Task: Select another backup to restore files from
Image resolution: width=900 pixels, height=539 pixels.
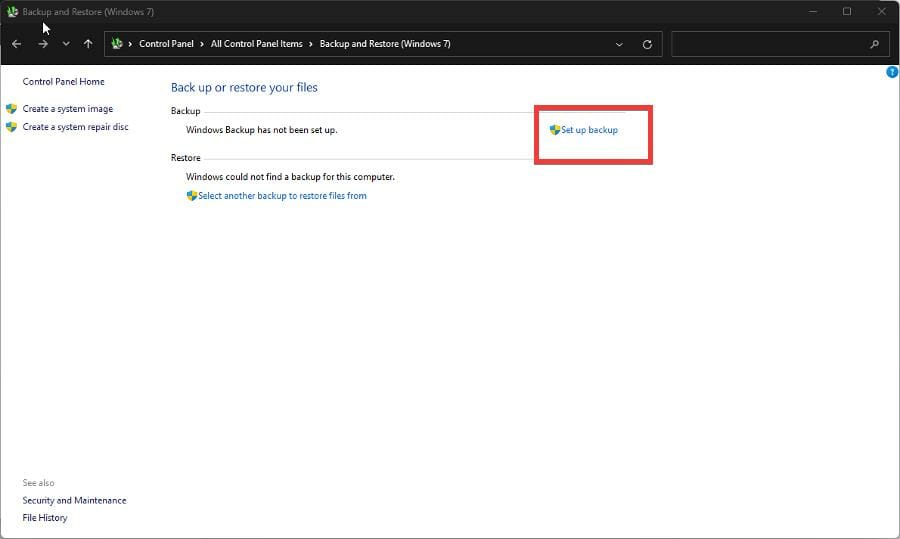Action: 282,196
